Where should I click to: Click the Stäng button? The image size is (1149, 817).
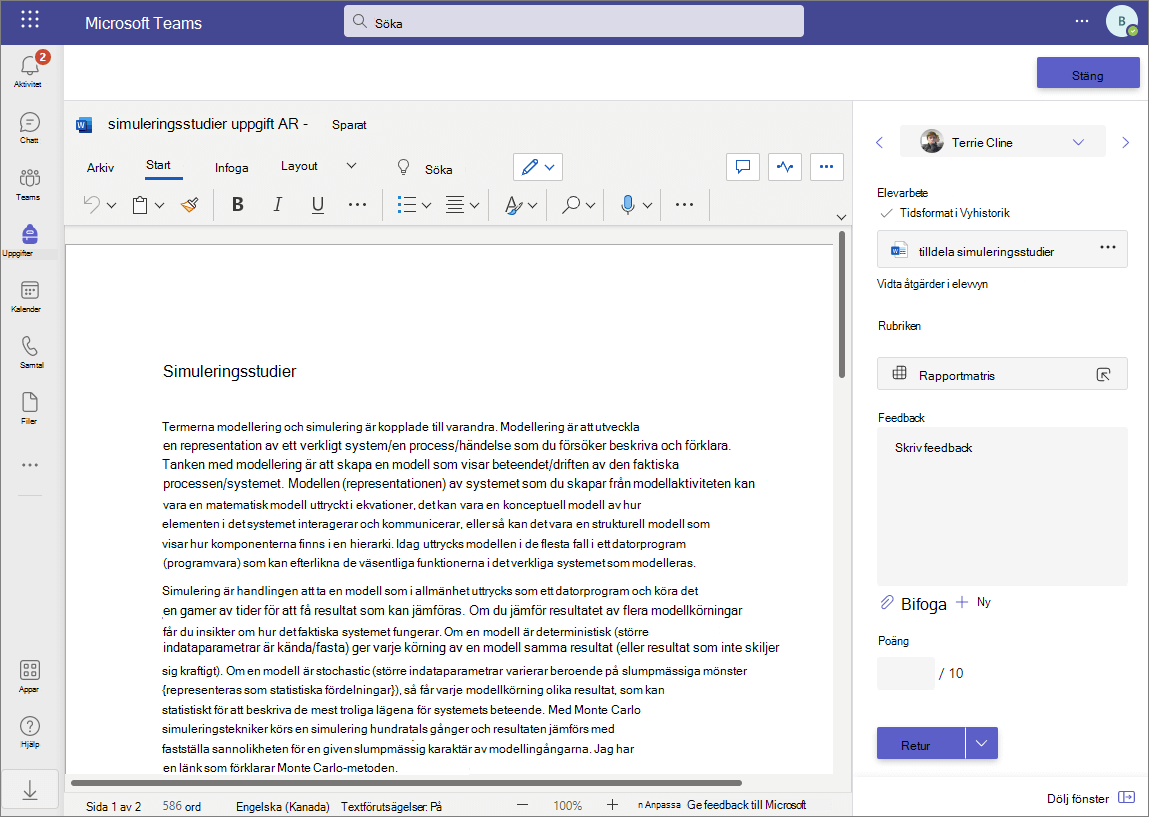(1087, 75)
